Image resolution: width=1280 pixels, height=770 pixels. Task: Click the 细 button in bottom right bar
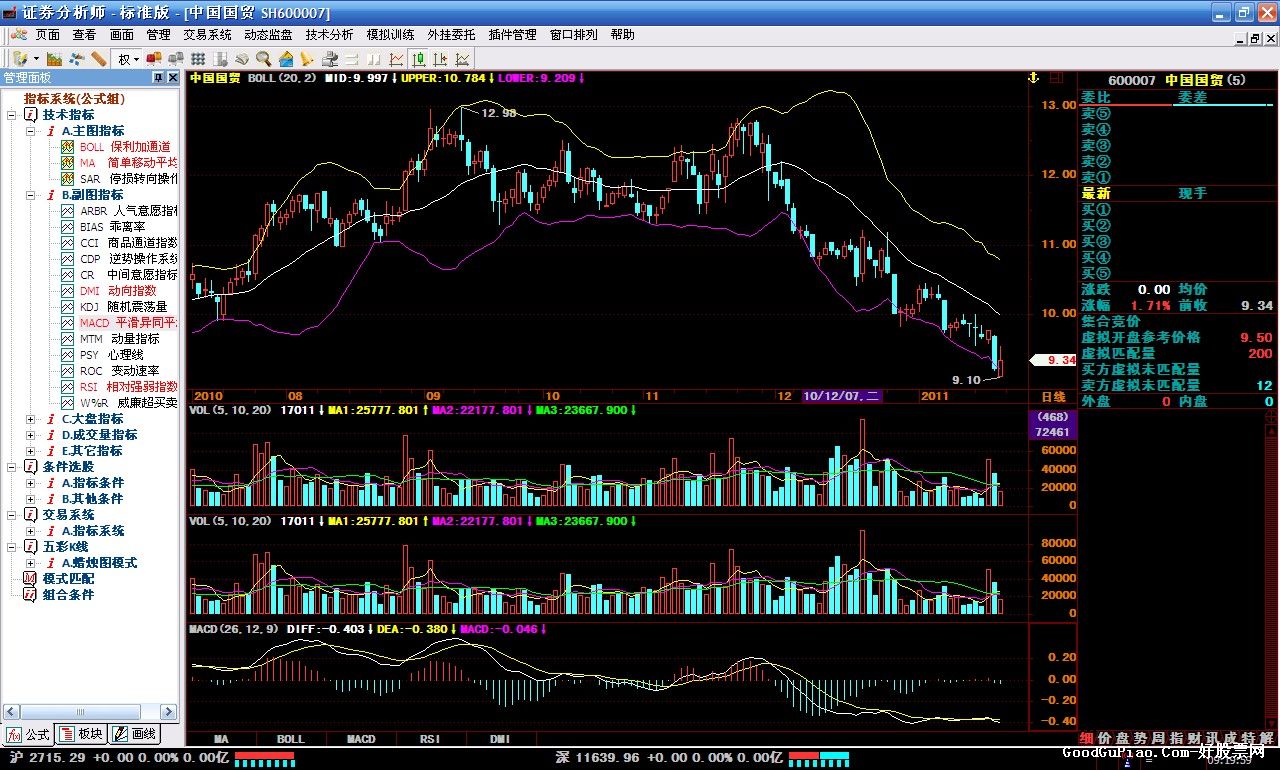click(x=1088, y=738)
